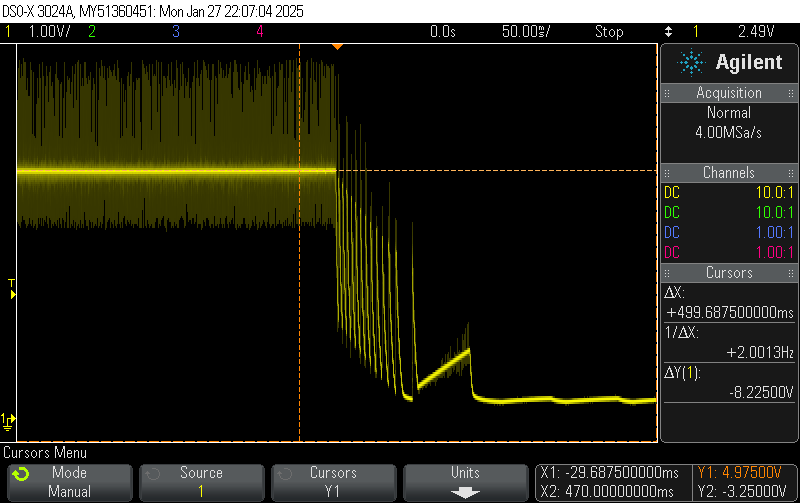Click the ΔX value +499.687500000ms
Viewport: 800px width, 503px height.
click(x=730, y=312)
